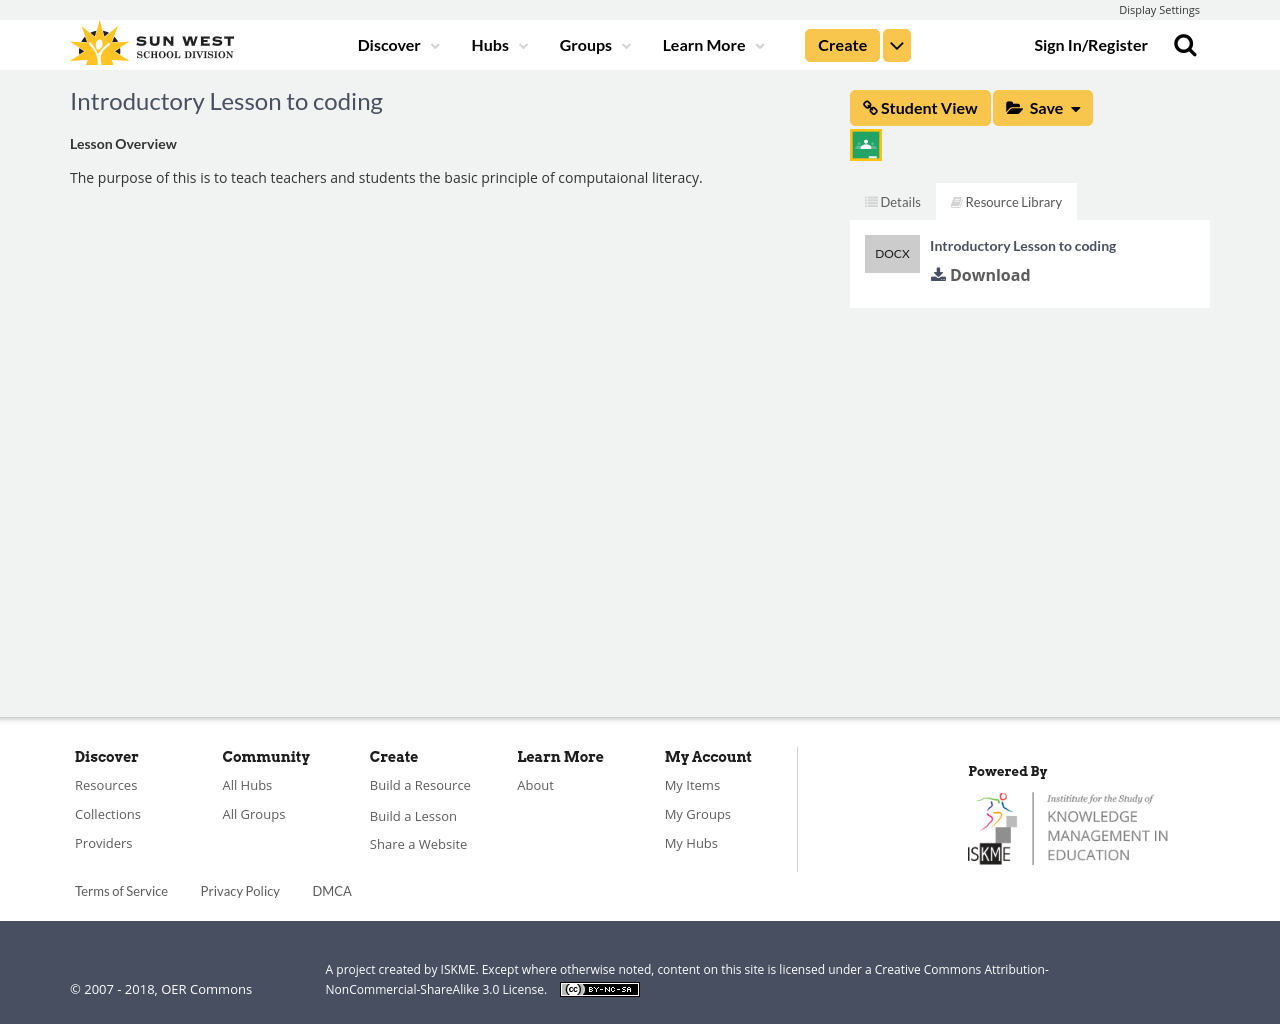The image size is (1280, 1024).
Task: Click Sign In/Register
Action: pyautogui.click(x=1090, y=43)
